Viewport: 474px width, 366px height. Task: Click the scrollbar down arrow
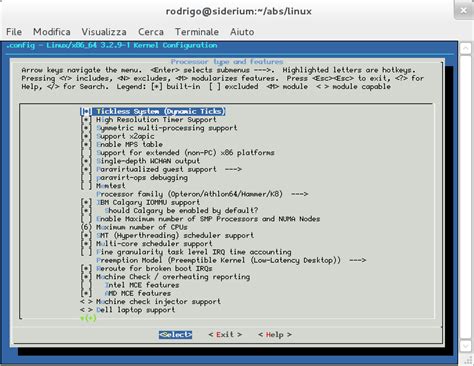(466, 346)
